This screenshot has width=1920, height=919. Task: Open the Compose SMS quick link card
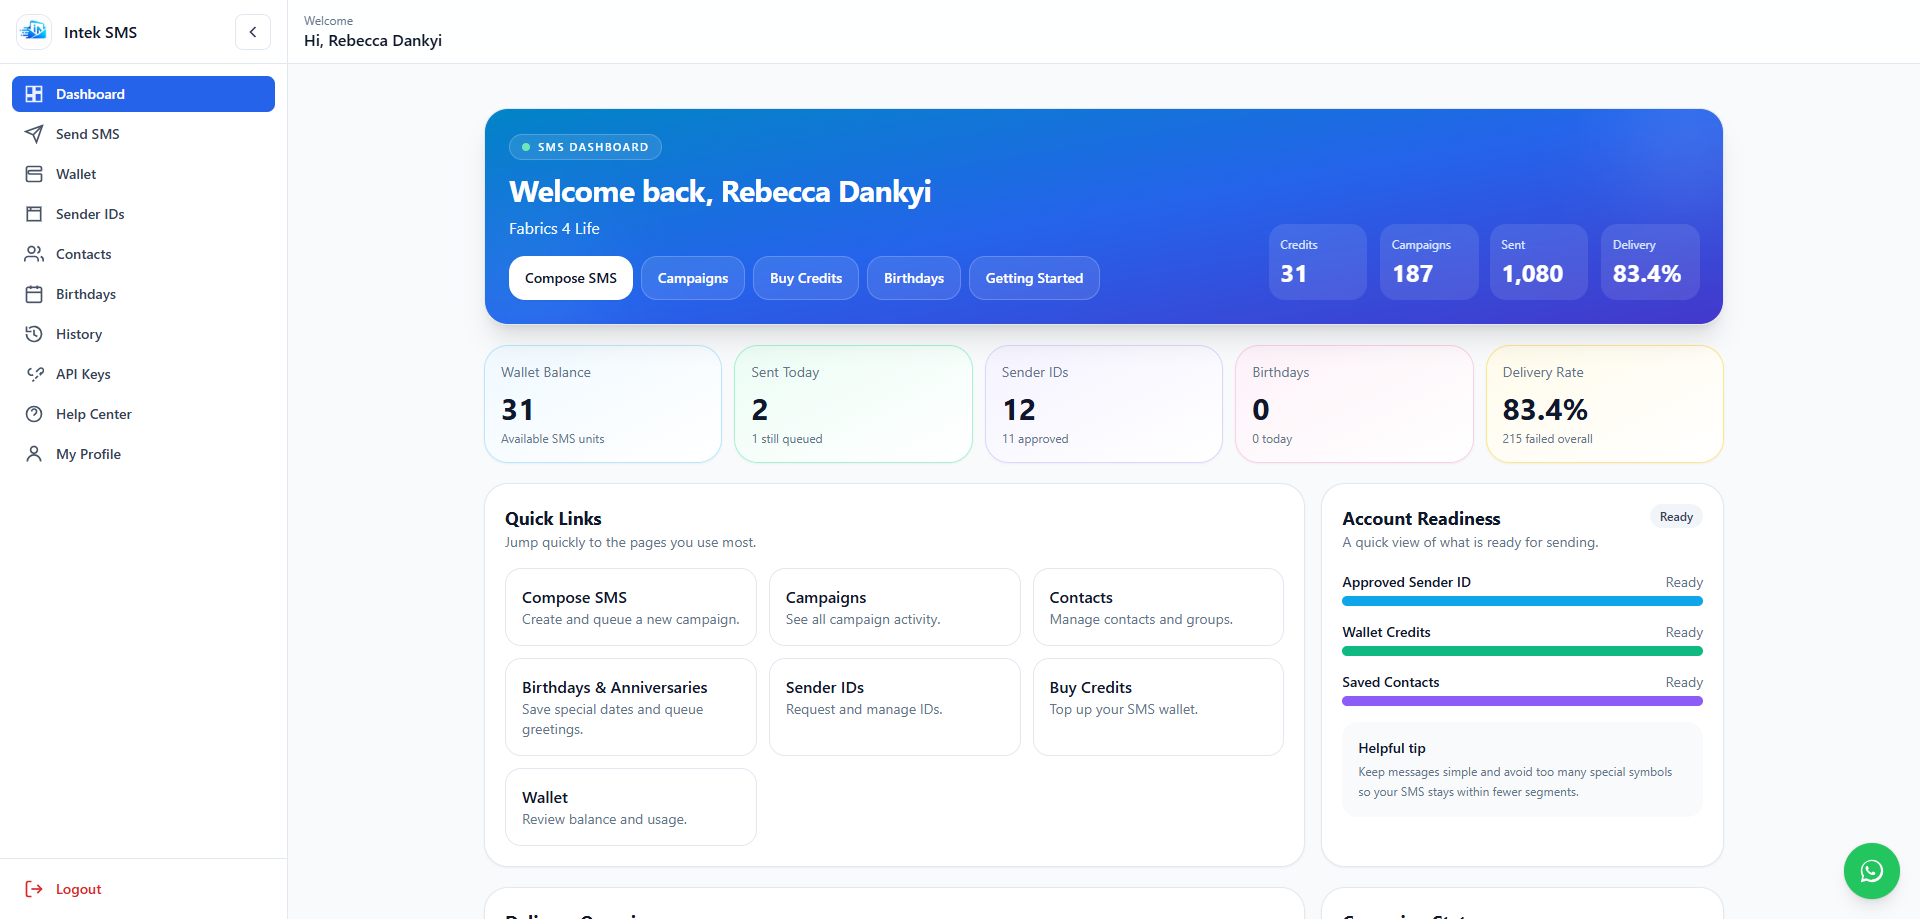pyautogui.click(x=631, y=607)
